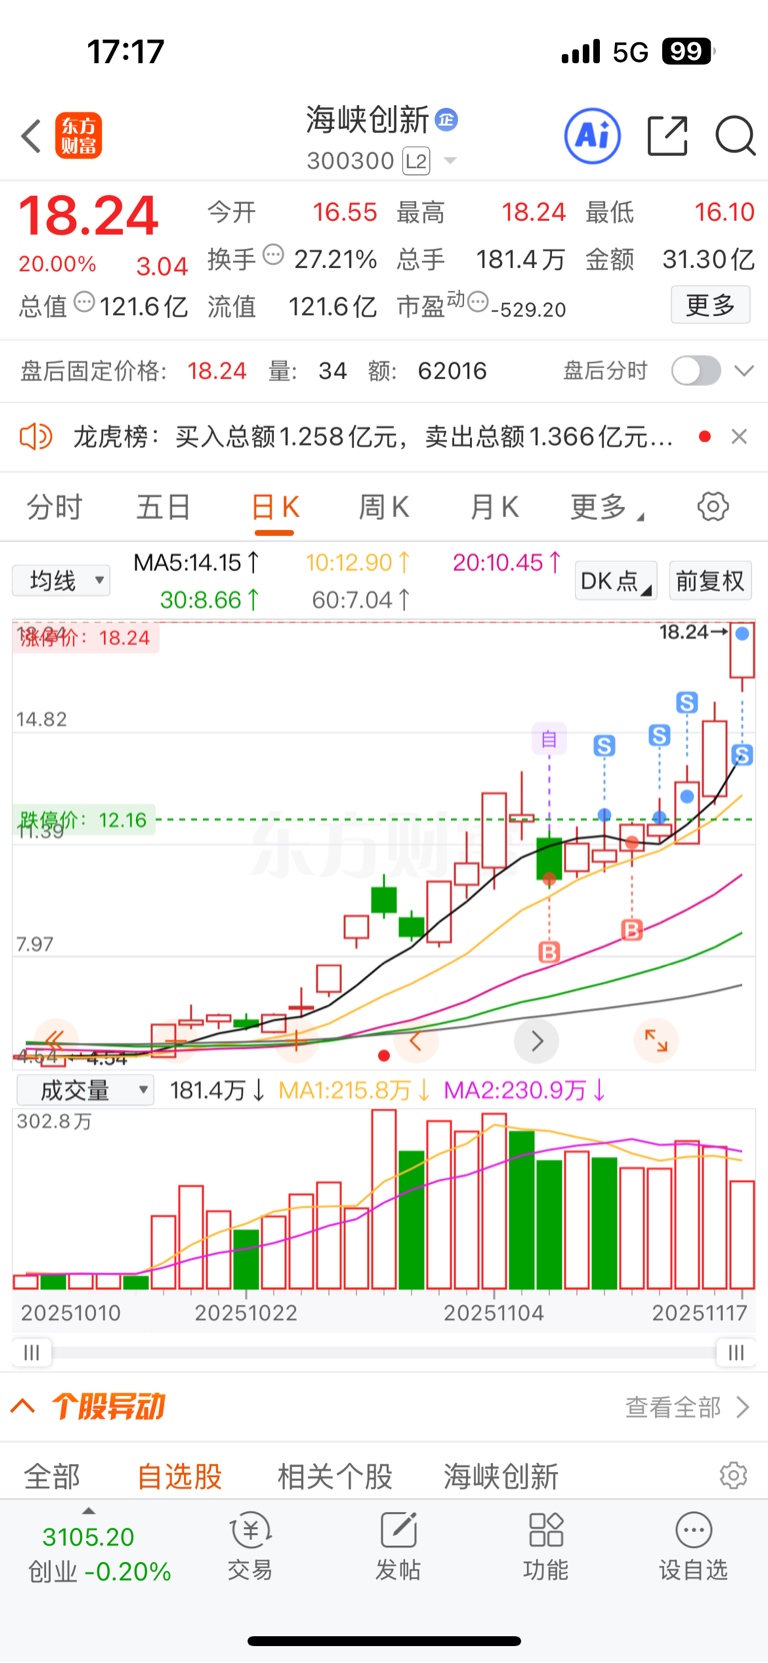Viewport: 768px width, 1663px height.
Task: Switch to the 五日 tab
Action: (163, 507)
